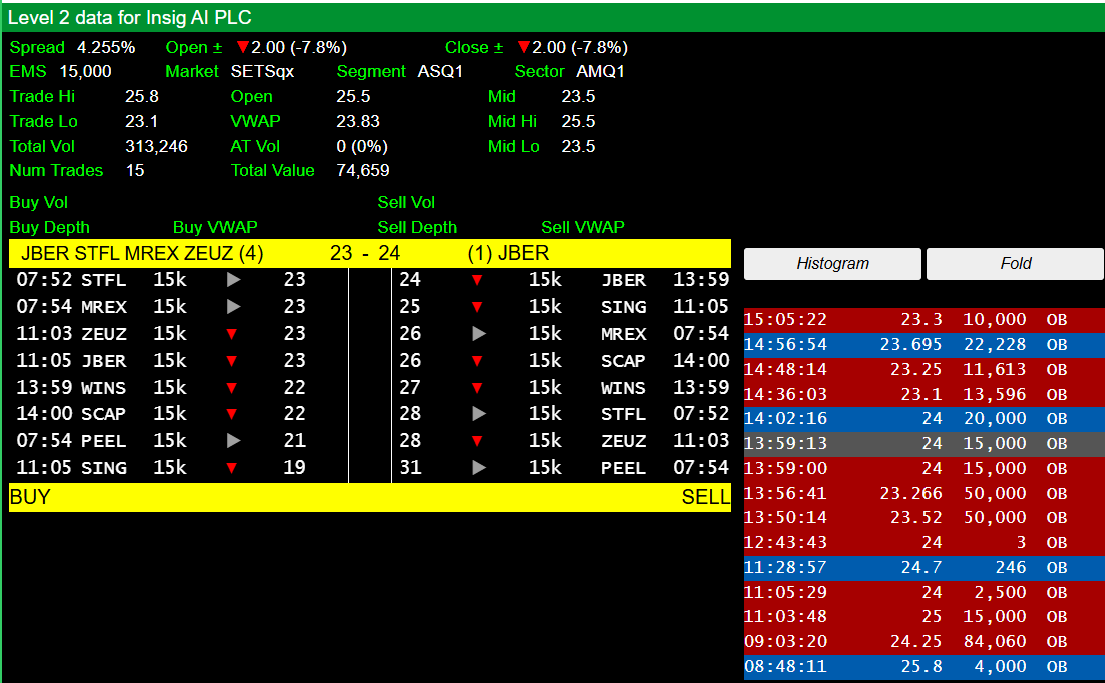The width and height of the screenshot is (1105, 683).
Task: Click the grey arrow in STFL sell row
Action: (x=479, y=414)
